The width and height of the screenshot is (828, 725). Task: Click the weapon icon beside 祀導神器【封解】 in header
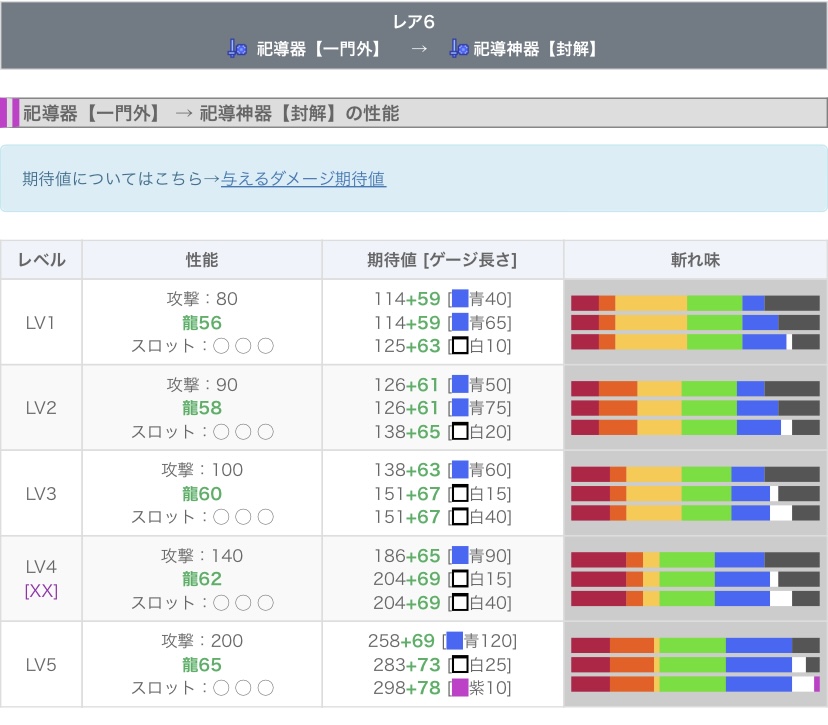click(459, 48)
